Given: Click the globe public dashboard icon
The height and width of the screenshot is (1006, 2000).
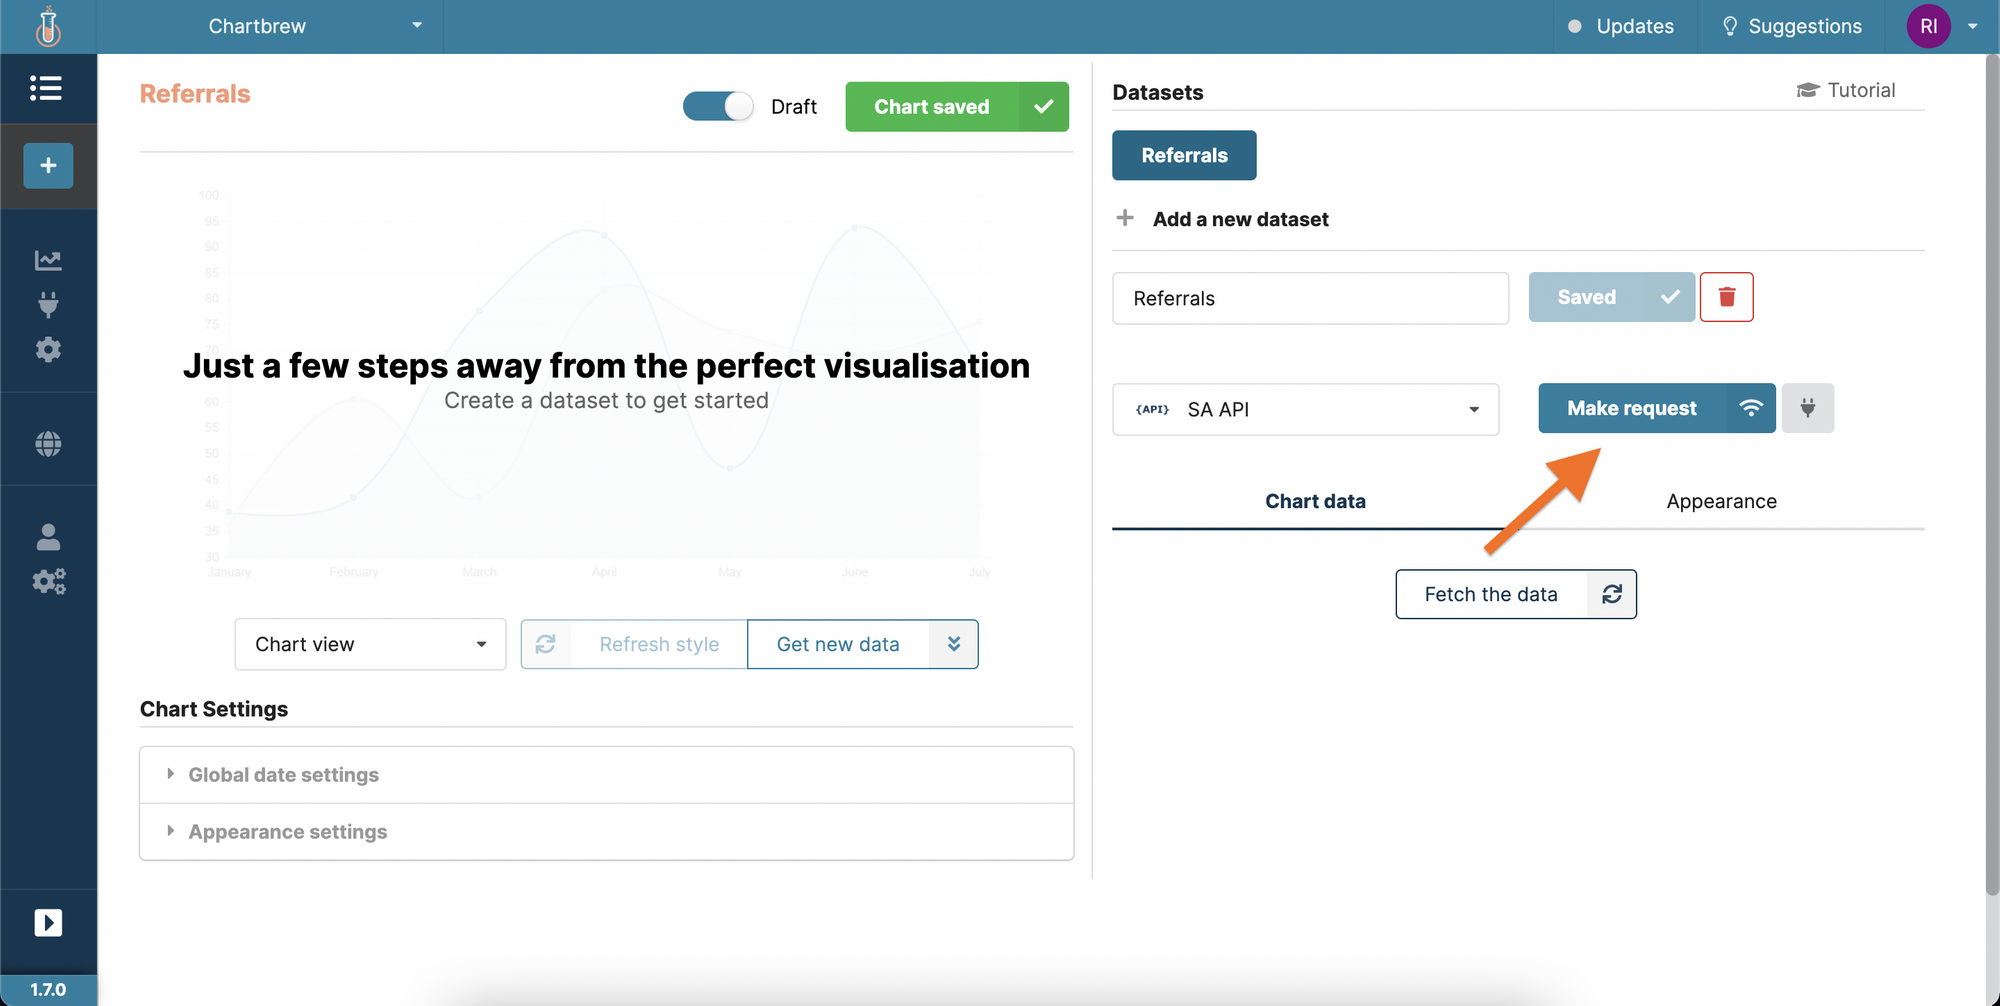Looking at the screenshot, I should tap(47, 441).
